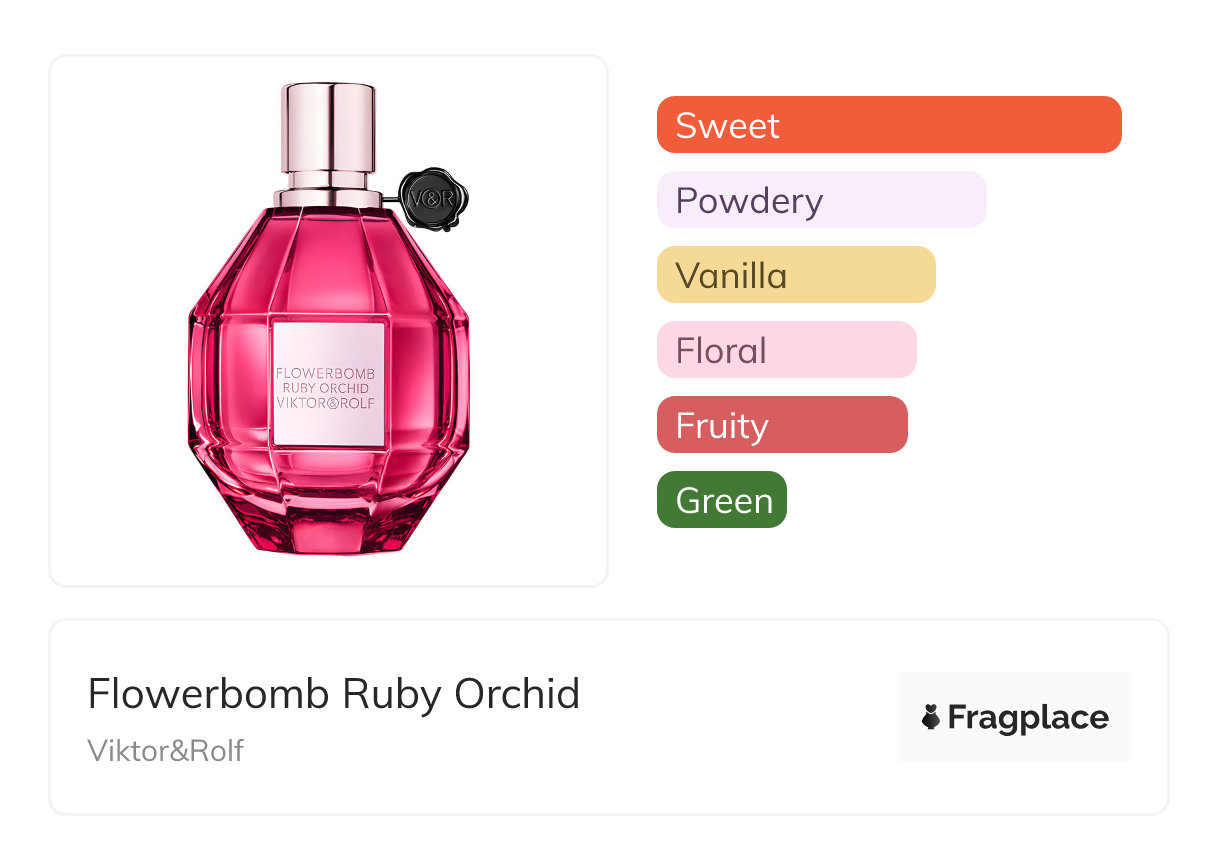Image resolution: width=1218 pixels, height=864 pixels.
Task: Select the Powdery accord bar
Action: point(821,200)
